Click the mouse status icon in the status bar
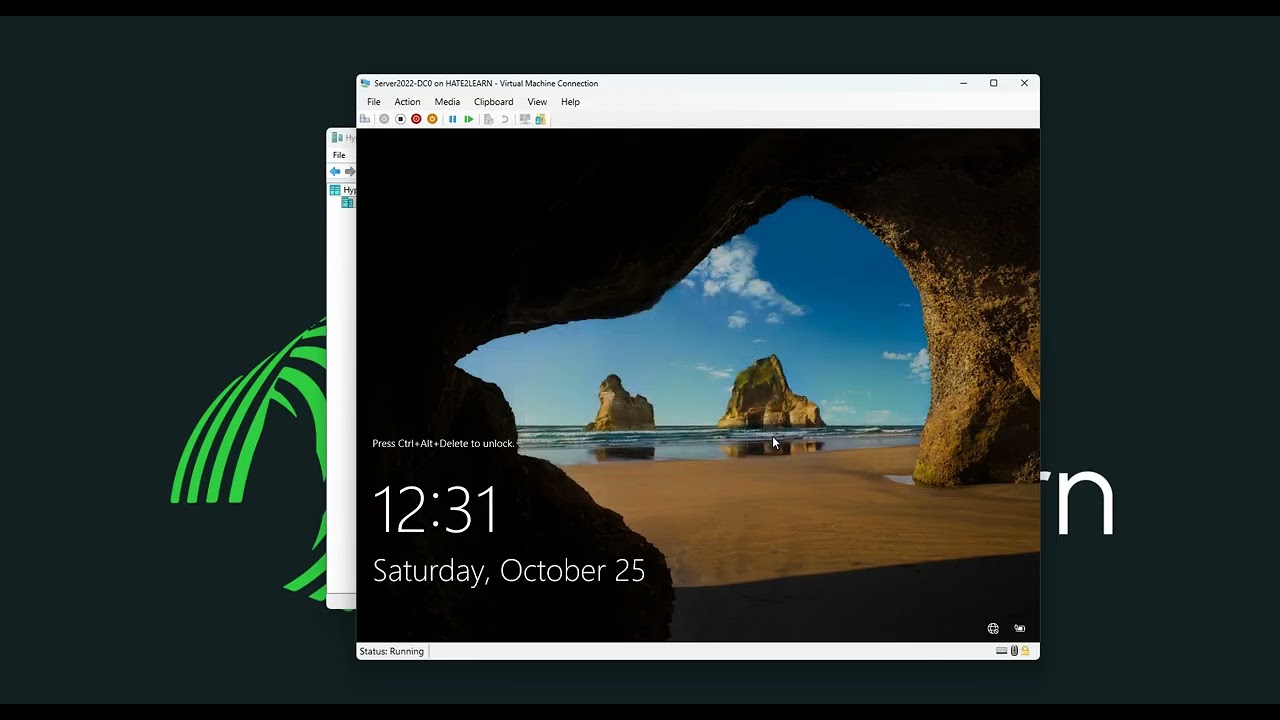This screenshot has height=720, width=1280. (x=1014, y=651)
